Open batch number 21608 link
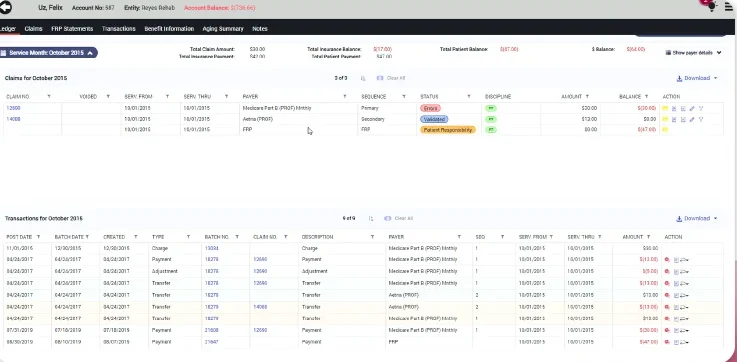Image resolution: width=737 pixels, height=362 pixels. point(212,330)
